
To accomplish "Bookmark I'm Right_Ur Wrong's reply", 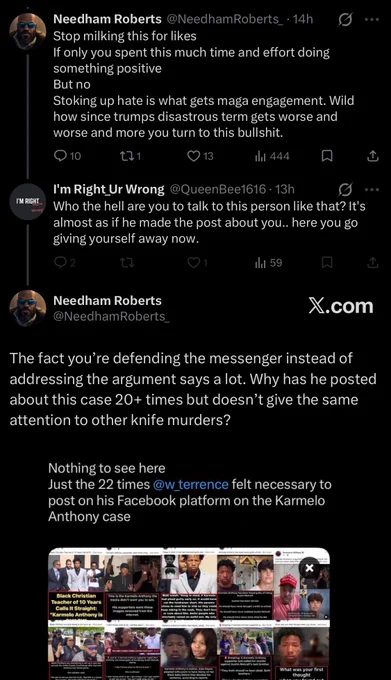I will pos(327,262).
